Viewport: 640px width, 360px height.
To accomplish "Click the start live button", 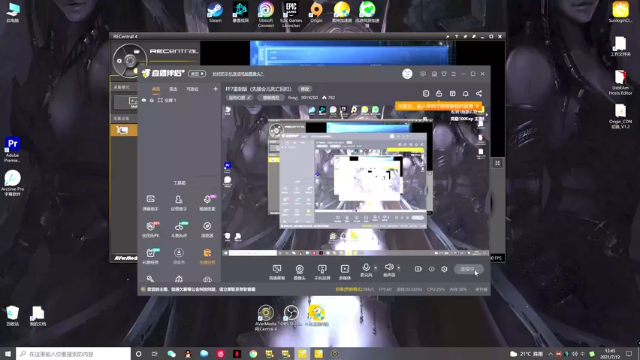I will [x=469, y=269].
